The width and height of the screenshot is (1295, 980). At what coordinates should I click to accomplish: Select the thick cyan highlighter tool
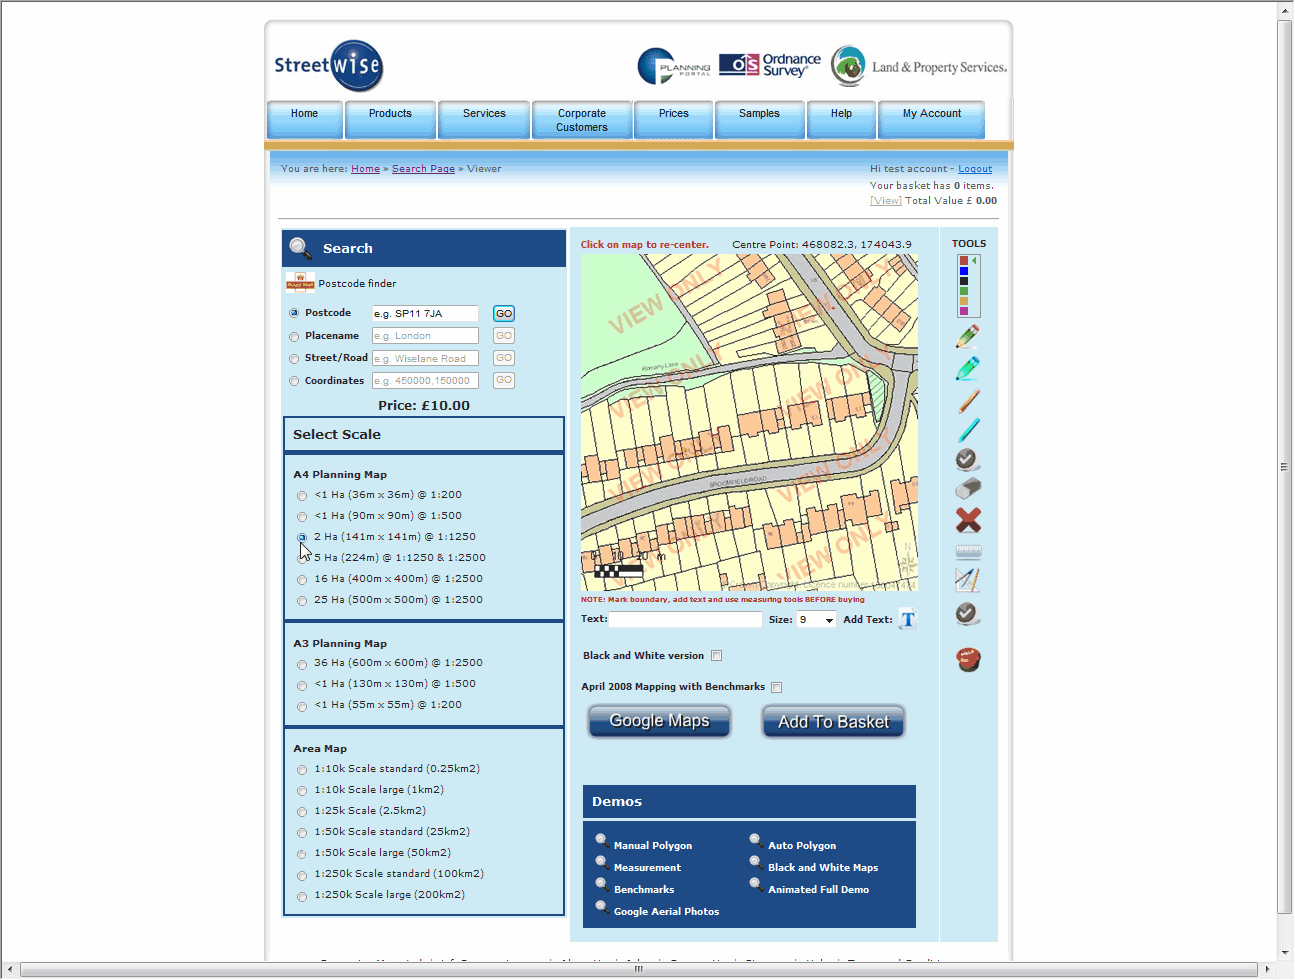point(967,369)
